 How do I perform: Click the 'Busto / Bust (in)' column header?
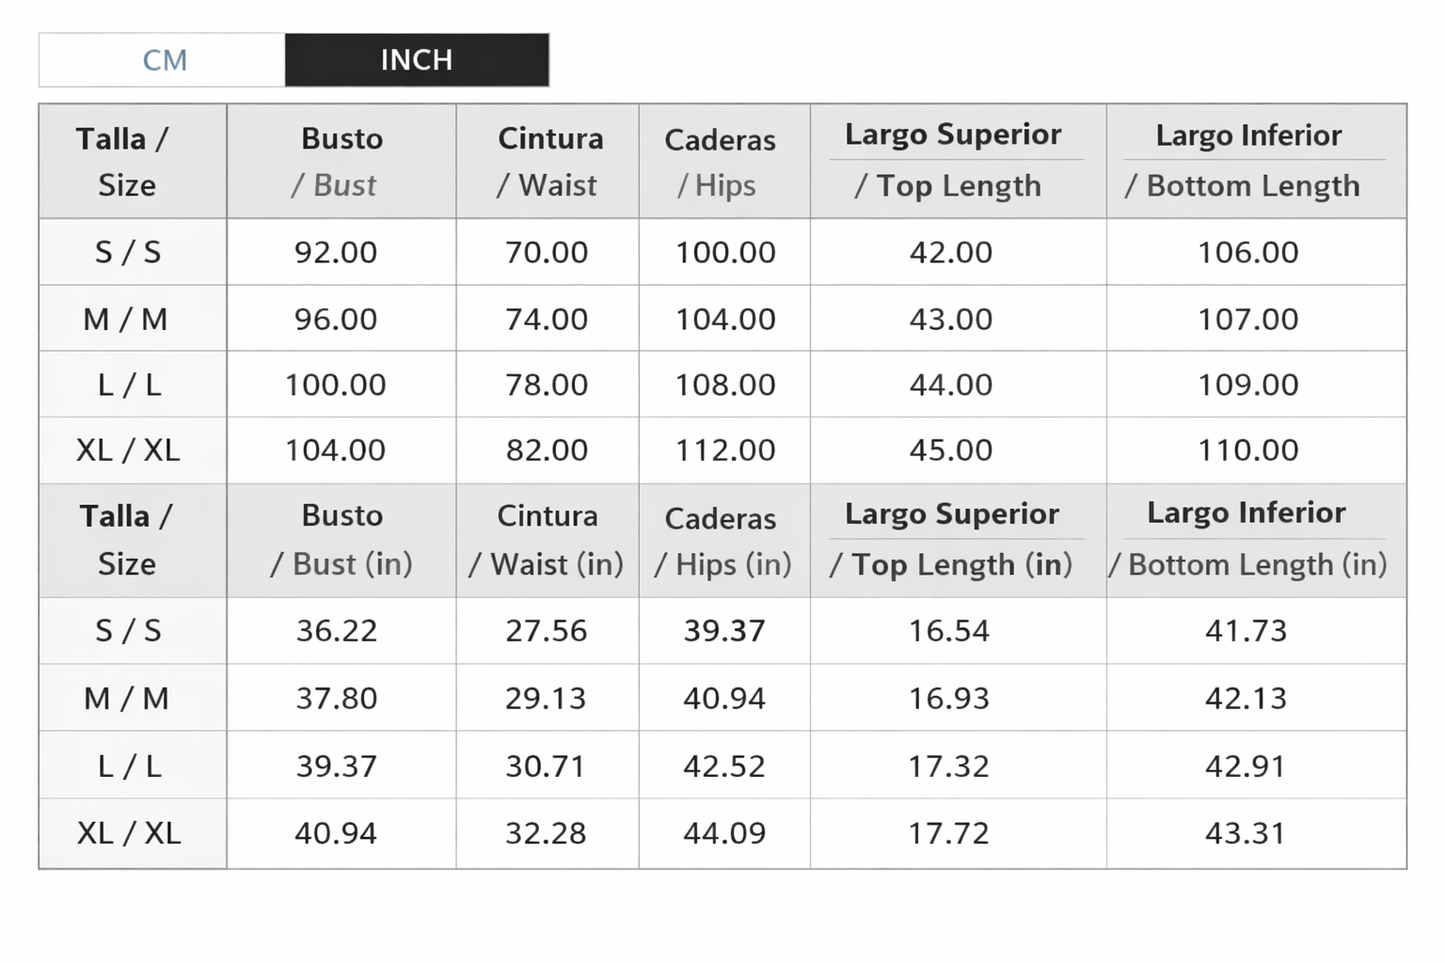pyautogui.click(x=341, y=540)
